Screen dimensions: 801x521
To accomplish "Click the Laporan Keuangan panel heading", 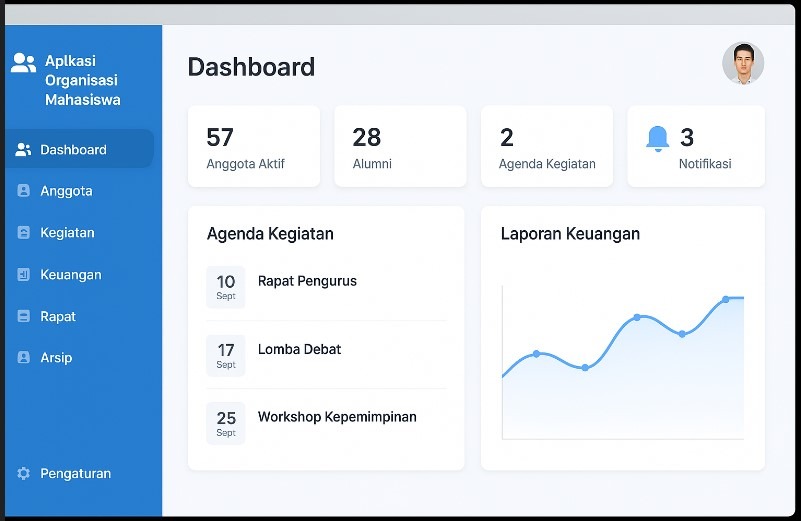I will pos(570,234).
